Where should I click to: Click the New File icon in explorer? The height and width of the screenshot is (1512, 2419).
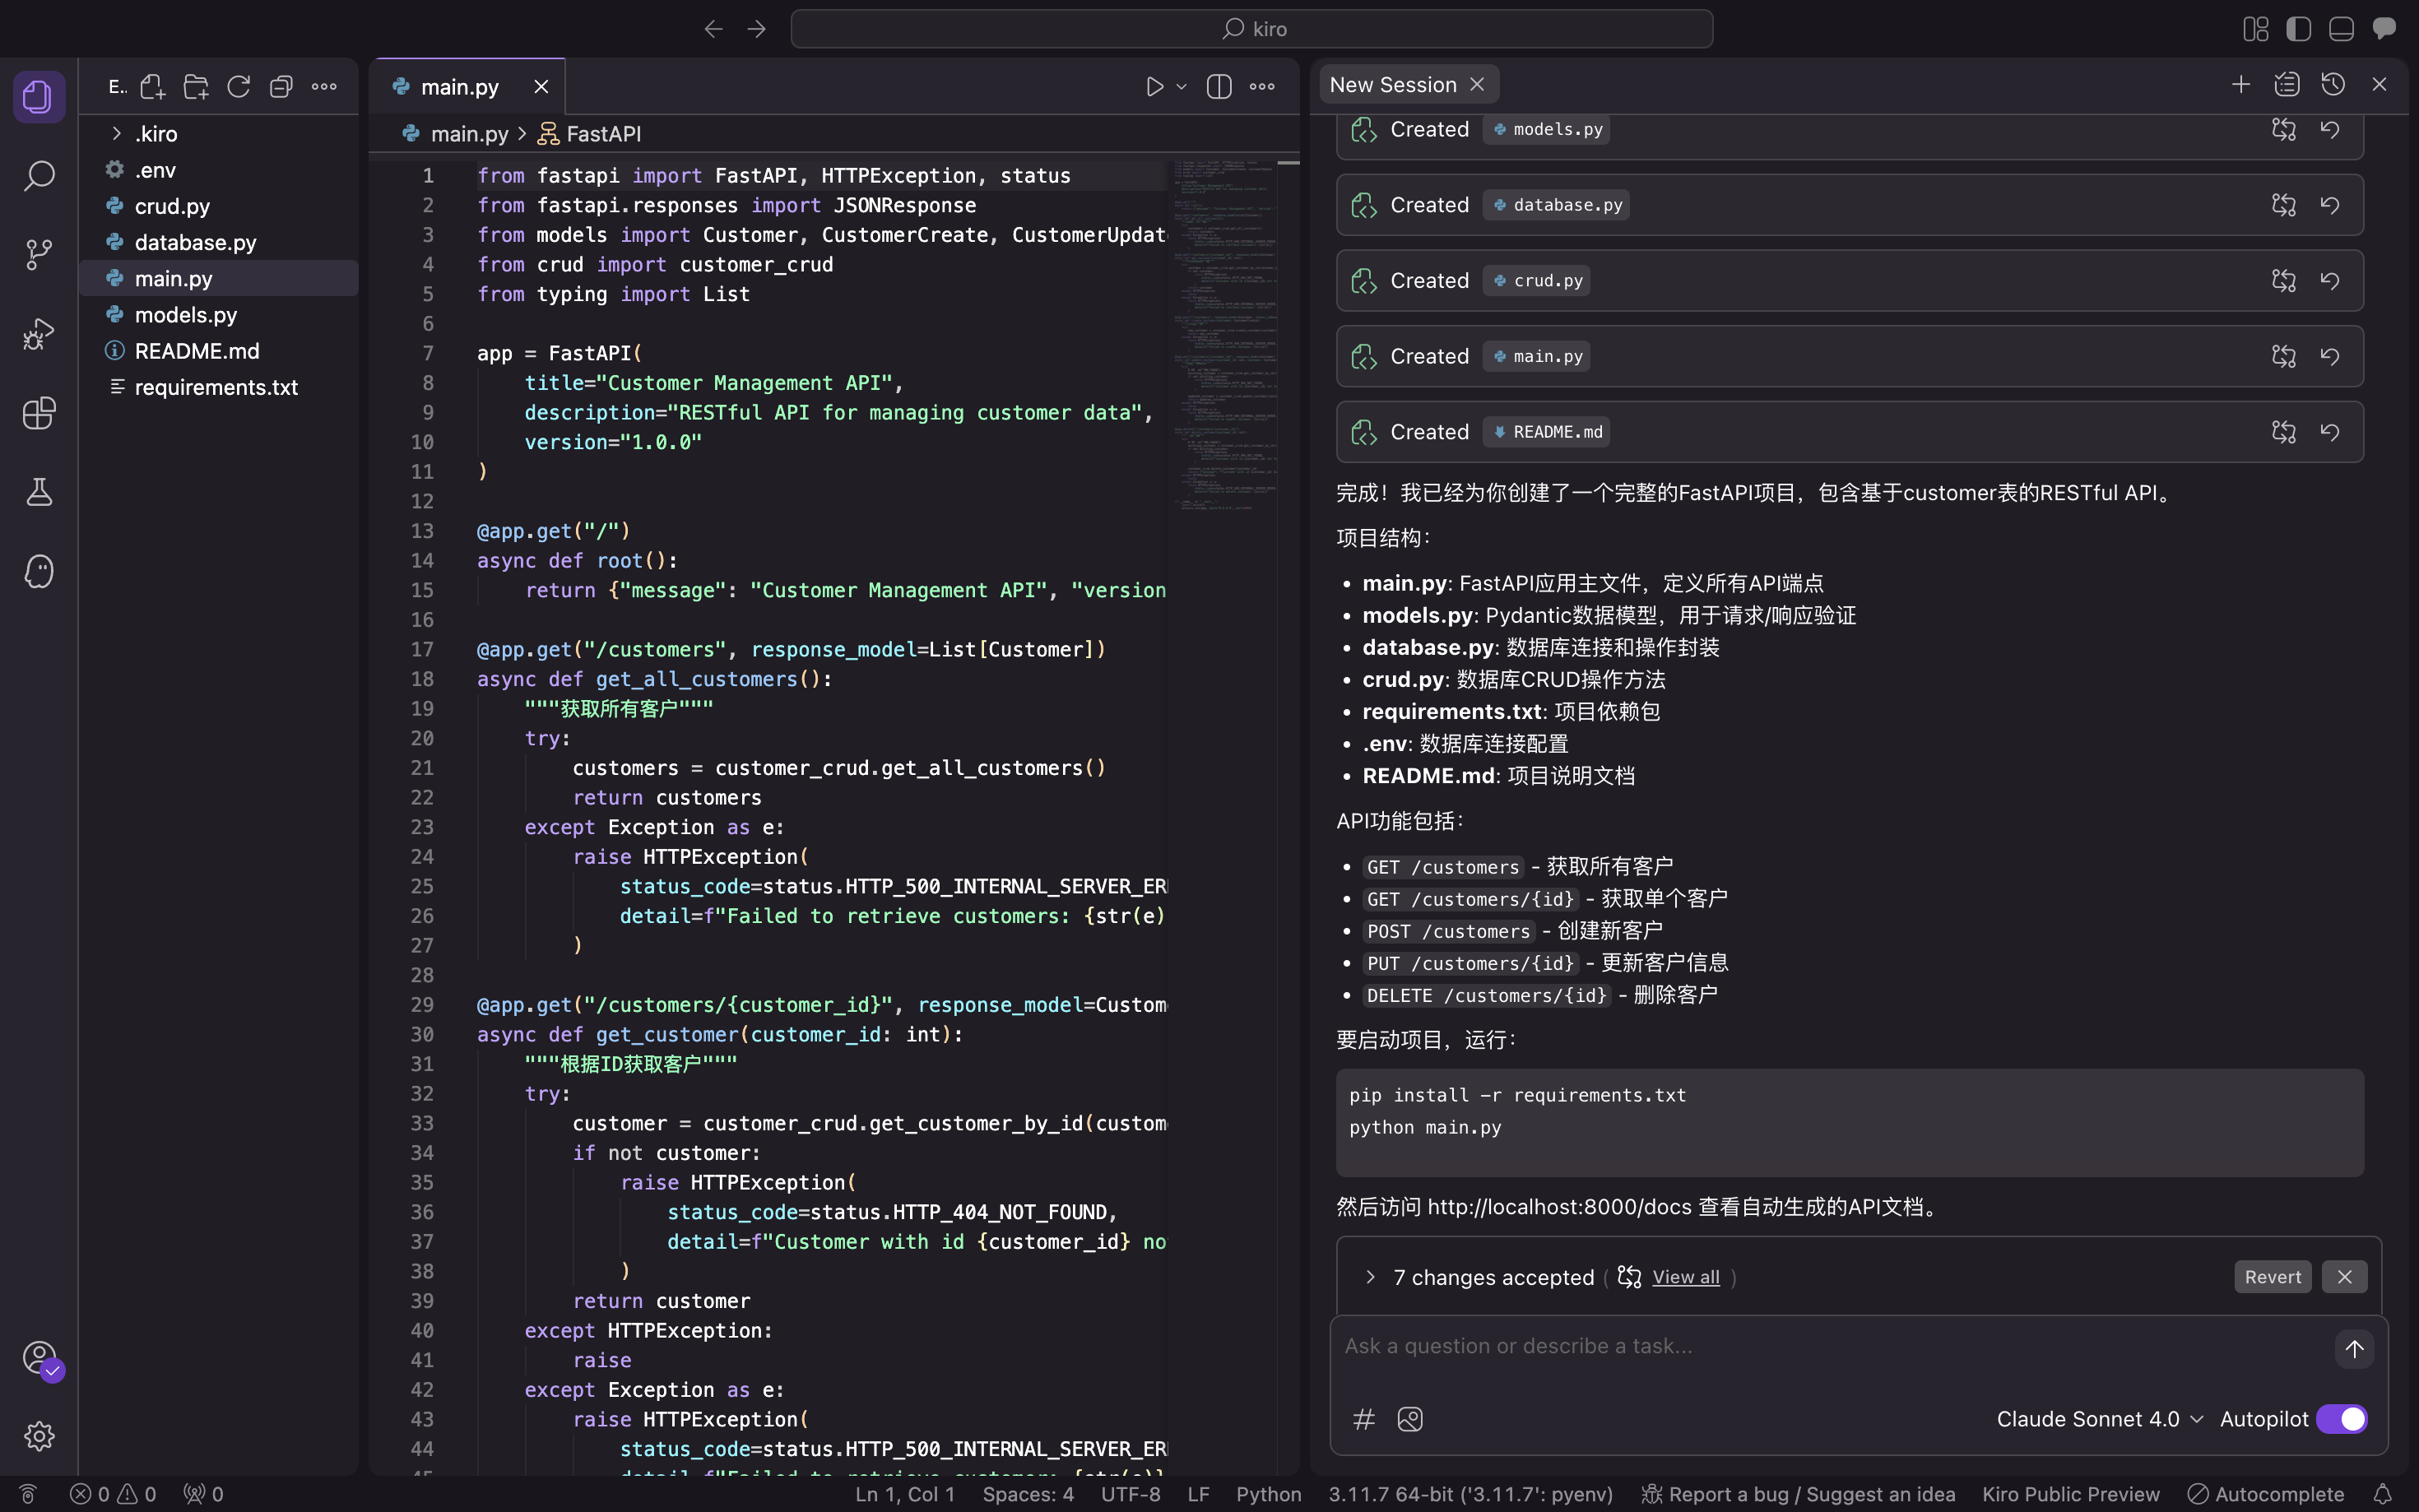tap(153, 87)
